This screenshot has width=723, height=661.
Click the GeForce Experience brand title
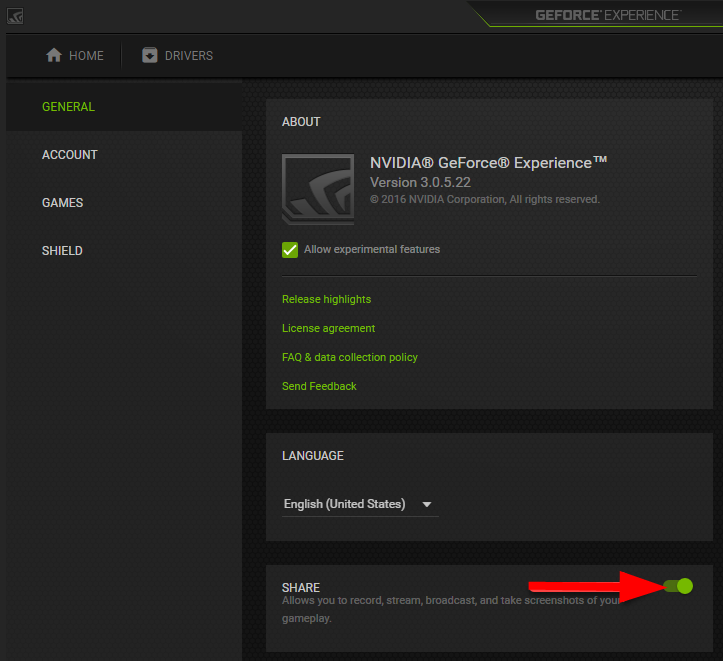(x=607, y=15)
